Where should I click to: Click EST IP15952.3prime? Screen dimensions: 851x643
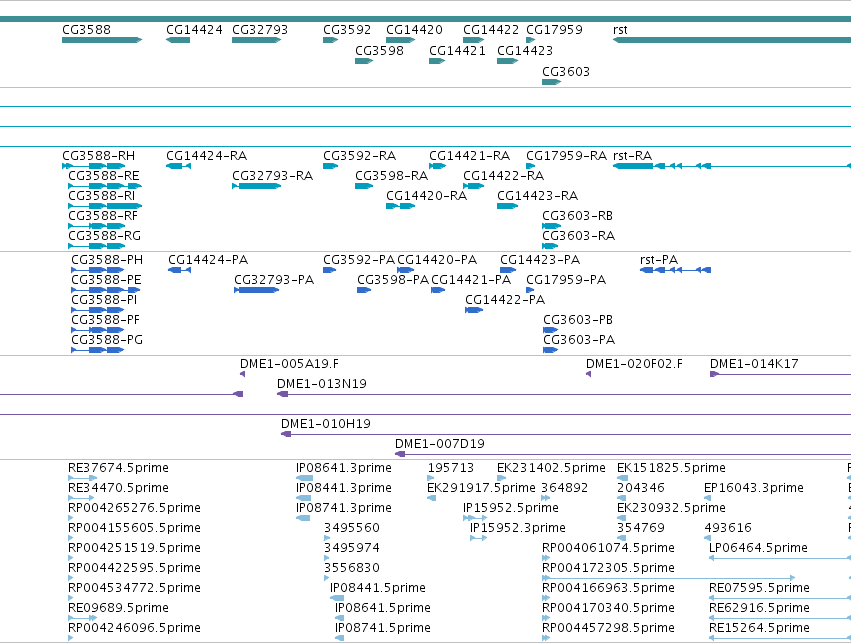click(478, 538)
